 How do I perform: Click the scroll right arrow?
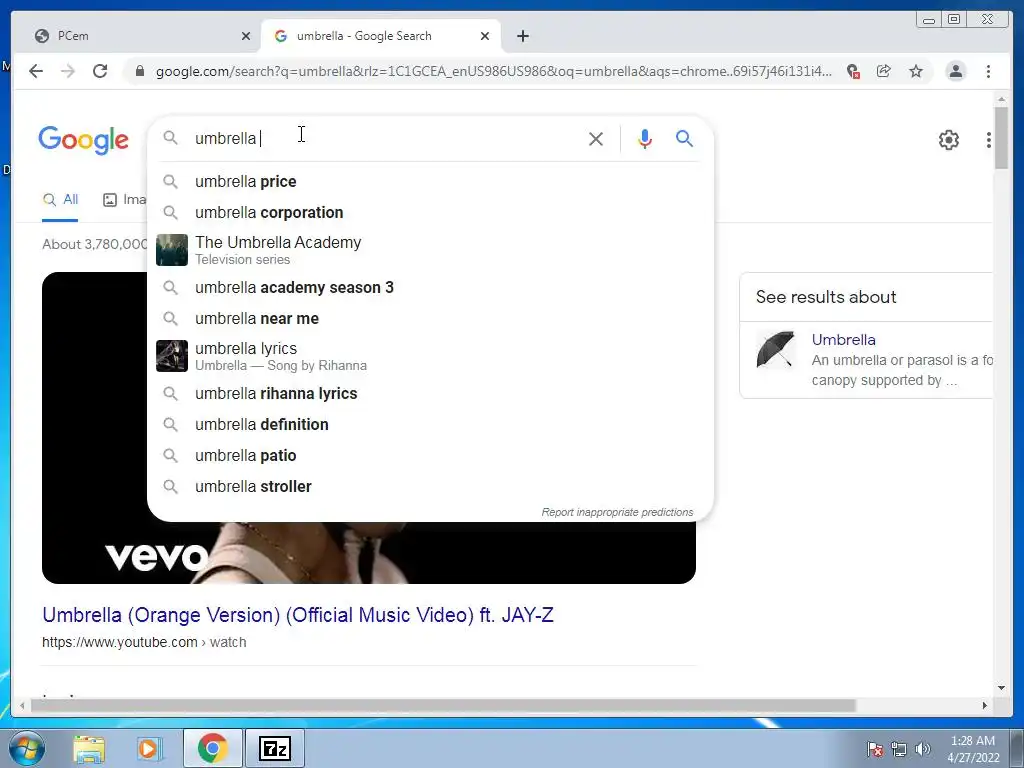[x=984, y=705]
